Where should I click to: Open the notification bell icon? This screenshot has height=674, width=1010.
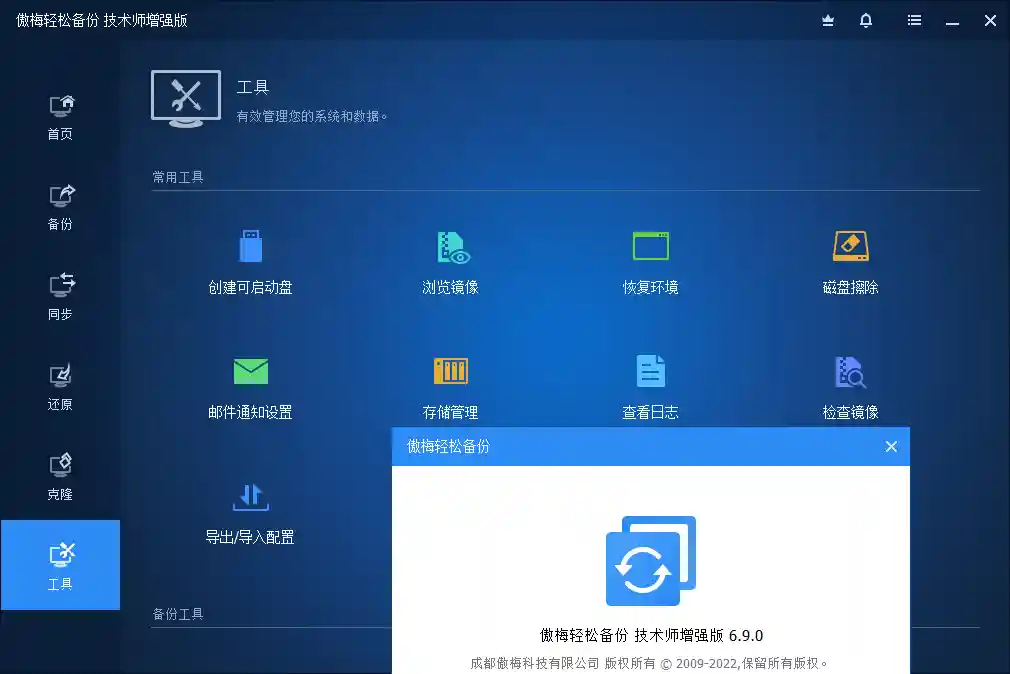click(x=866, y=20)
